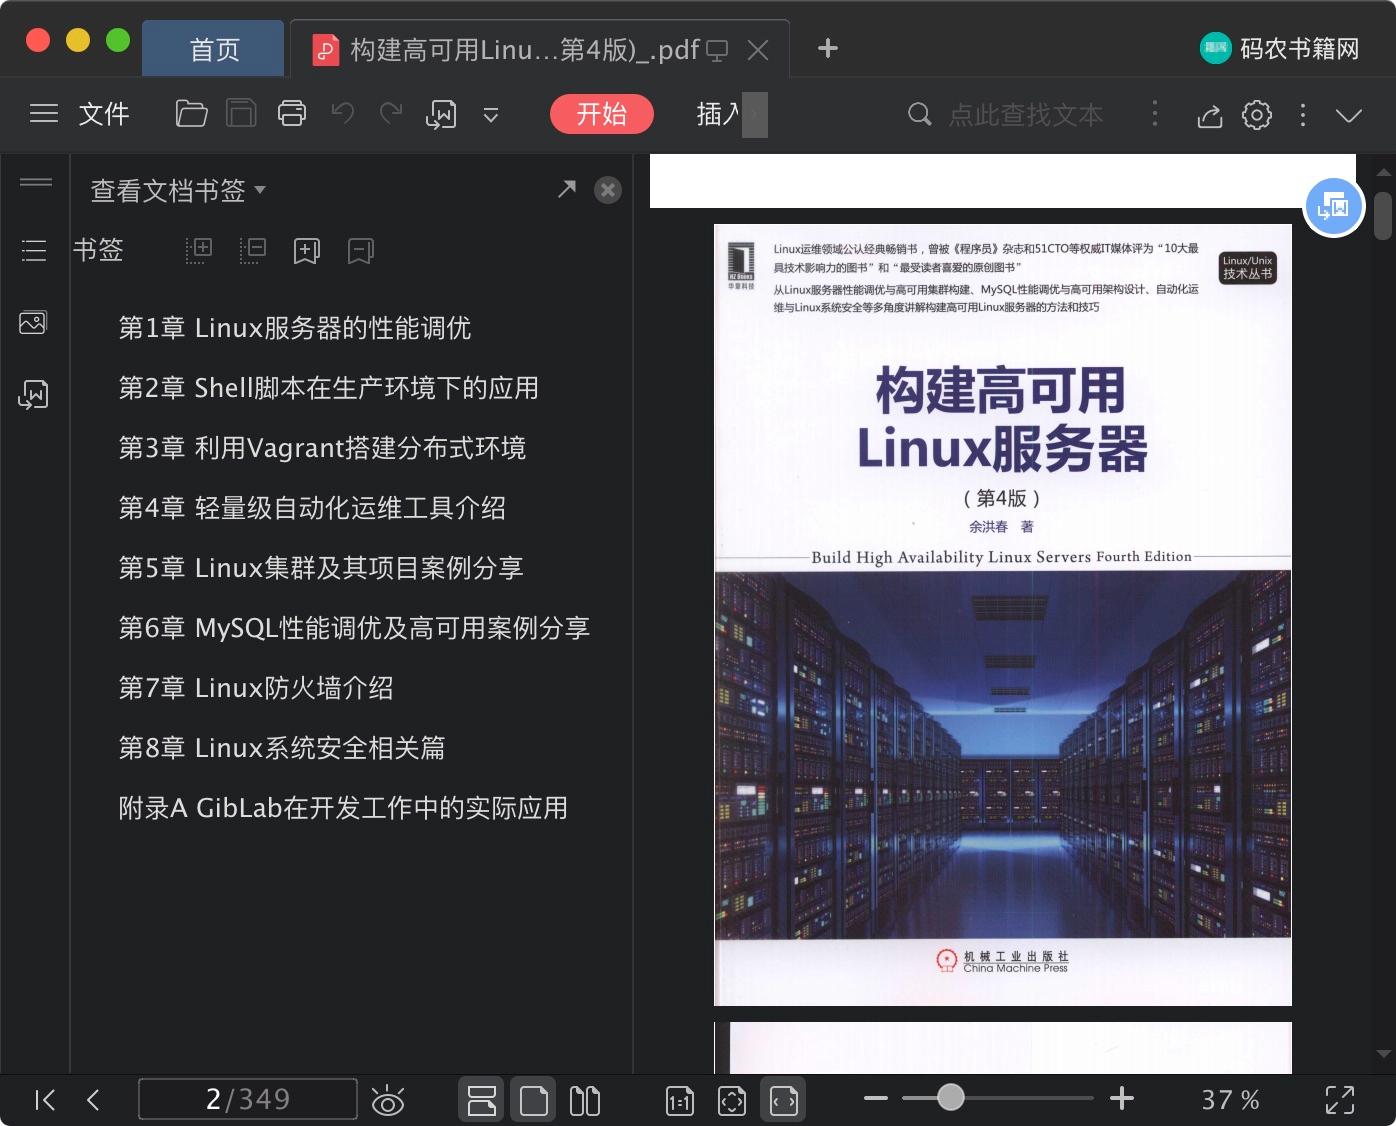Open the 查看文档书签 dropdown
This screenshot has width=1396, height=1126.
178,190
